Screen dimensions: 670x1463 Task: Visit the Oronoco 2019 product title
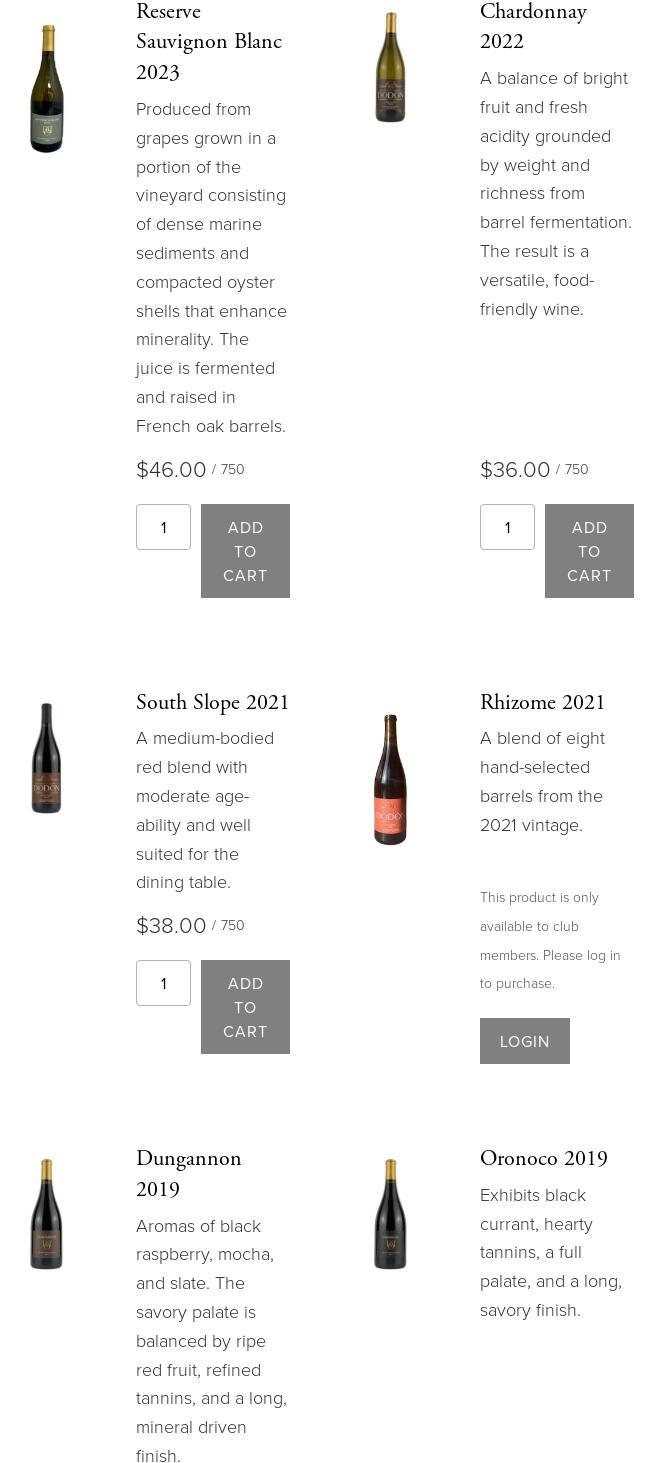coord(543,1158)
